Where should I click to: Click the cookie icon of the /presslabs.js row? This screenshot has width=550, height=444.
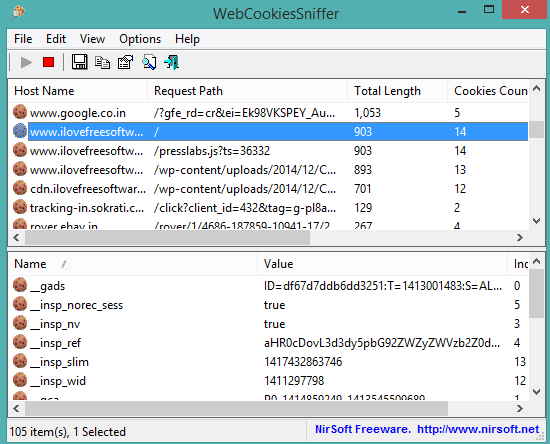pos(20,150)
